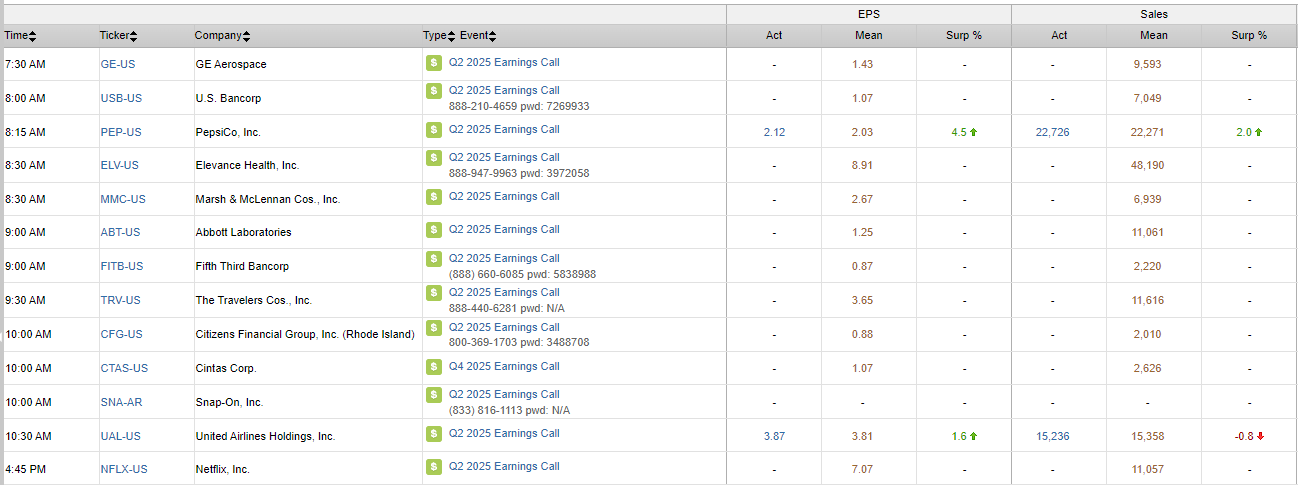Image resolution: width=1298 pixels, height=485 pixels.
Task: Click the EPS group header
Action: 869,15
